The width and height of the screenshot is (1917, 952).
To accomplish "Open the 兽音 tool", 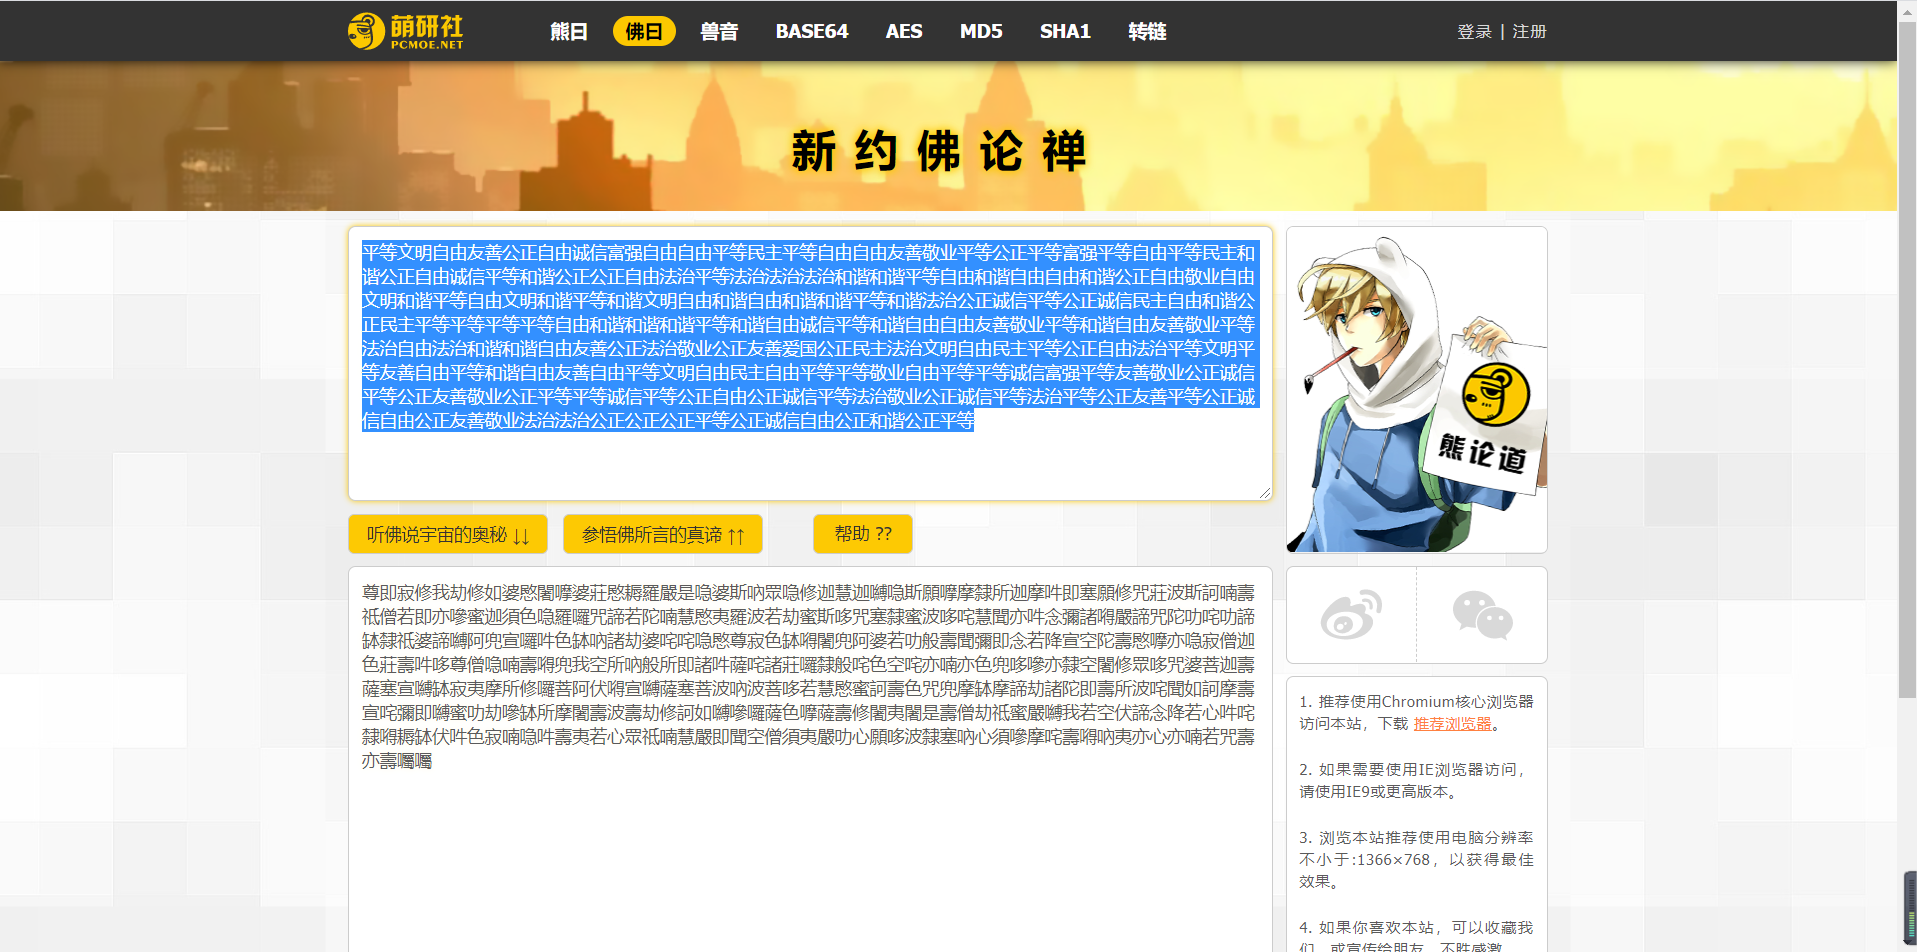I will point(719,31).
